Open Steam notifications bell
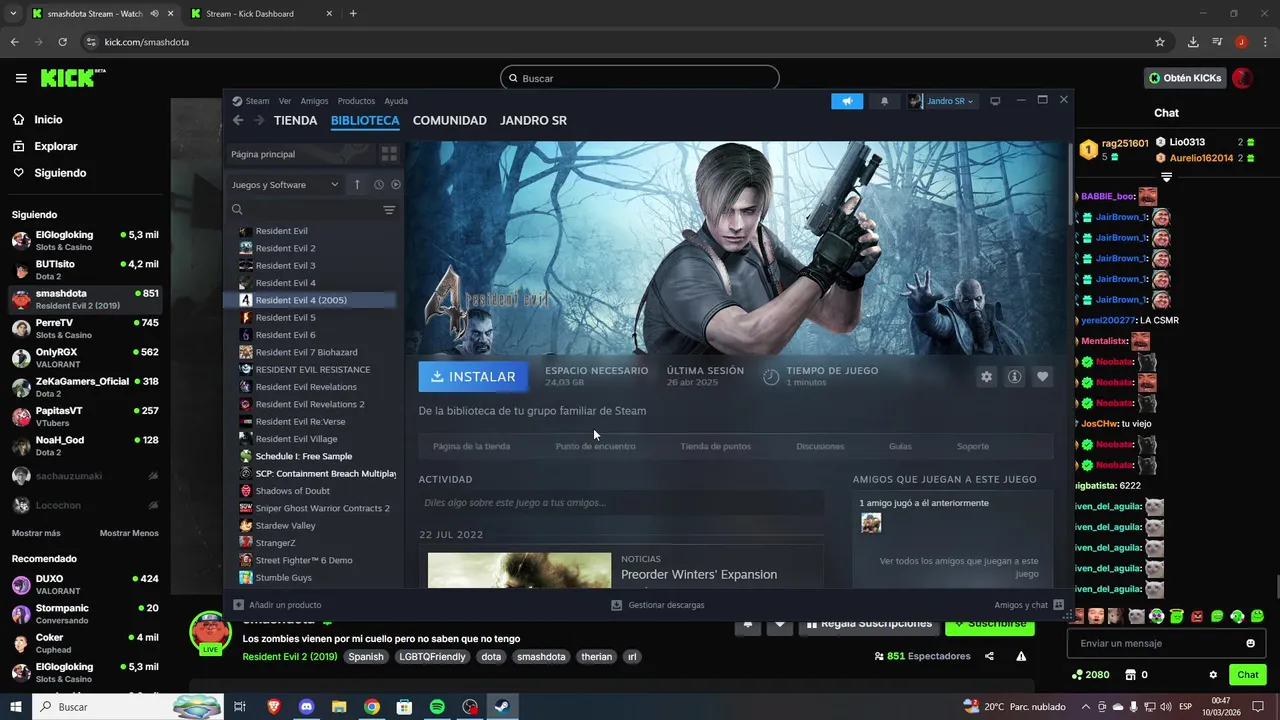Viewport: 1280px width, 720px height. pos(884,101)
